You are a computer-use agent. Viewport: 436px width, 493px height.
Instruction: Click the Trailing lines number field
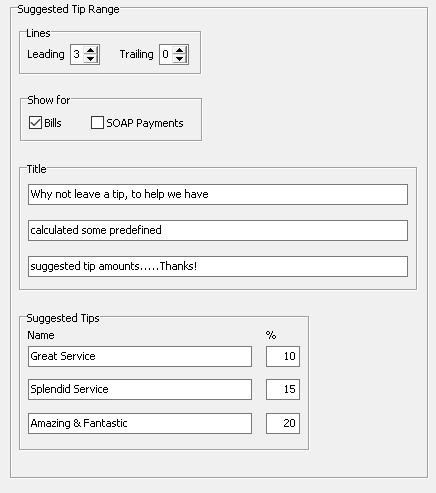(x=167, y=54)
